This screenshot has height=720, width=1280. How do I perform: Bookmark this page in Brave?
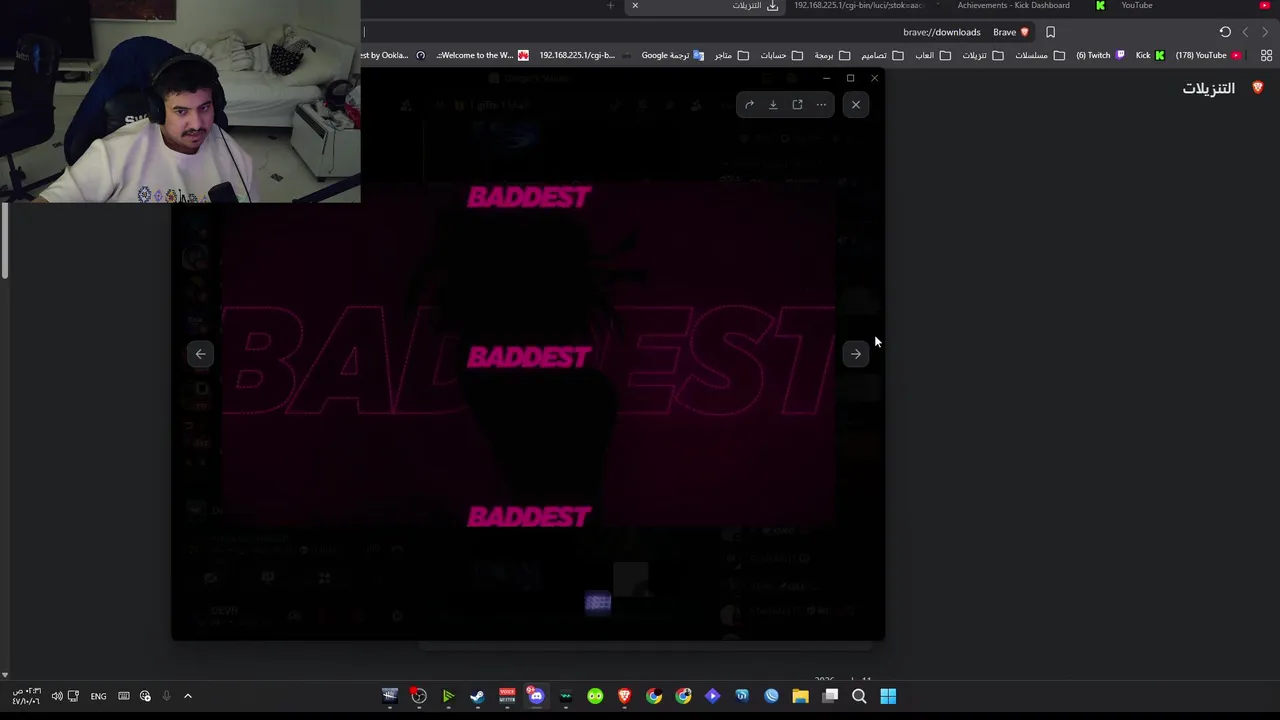point(1050,32)
